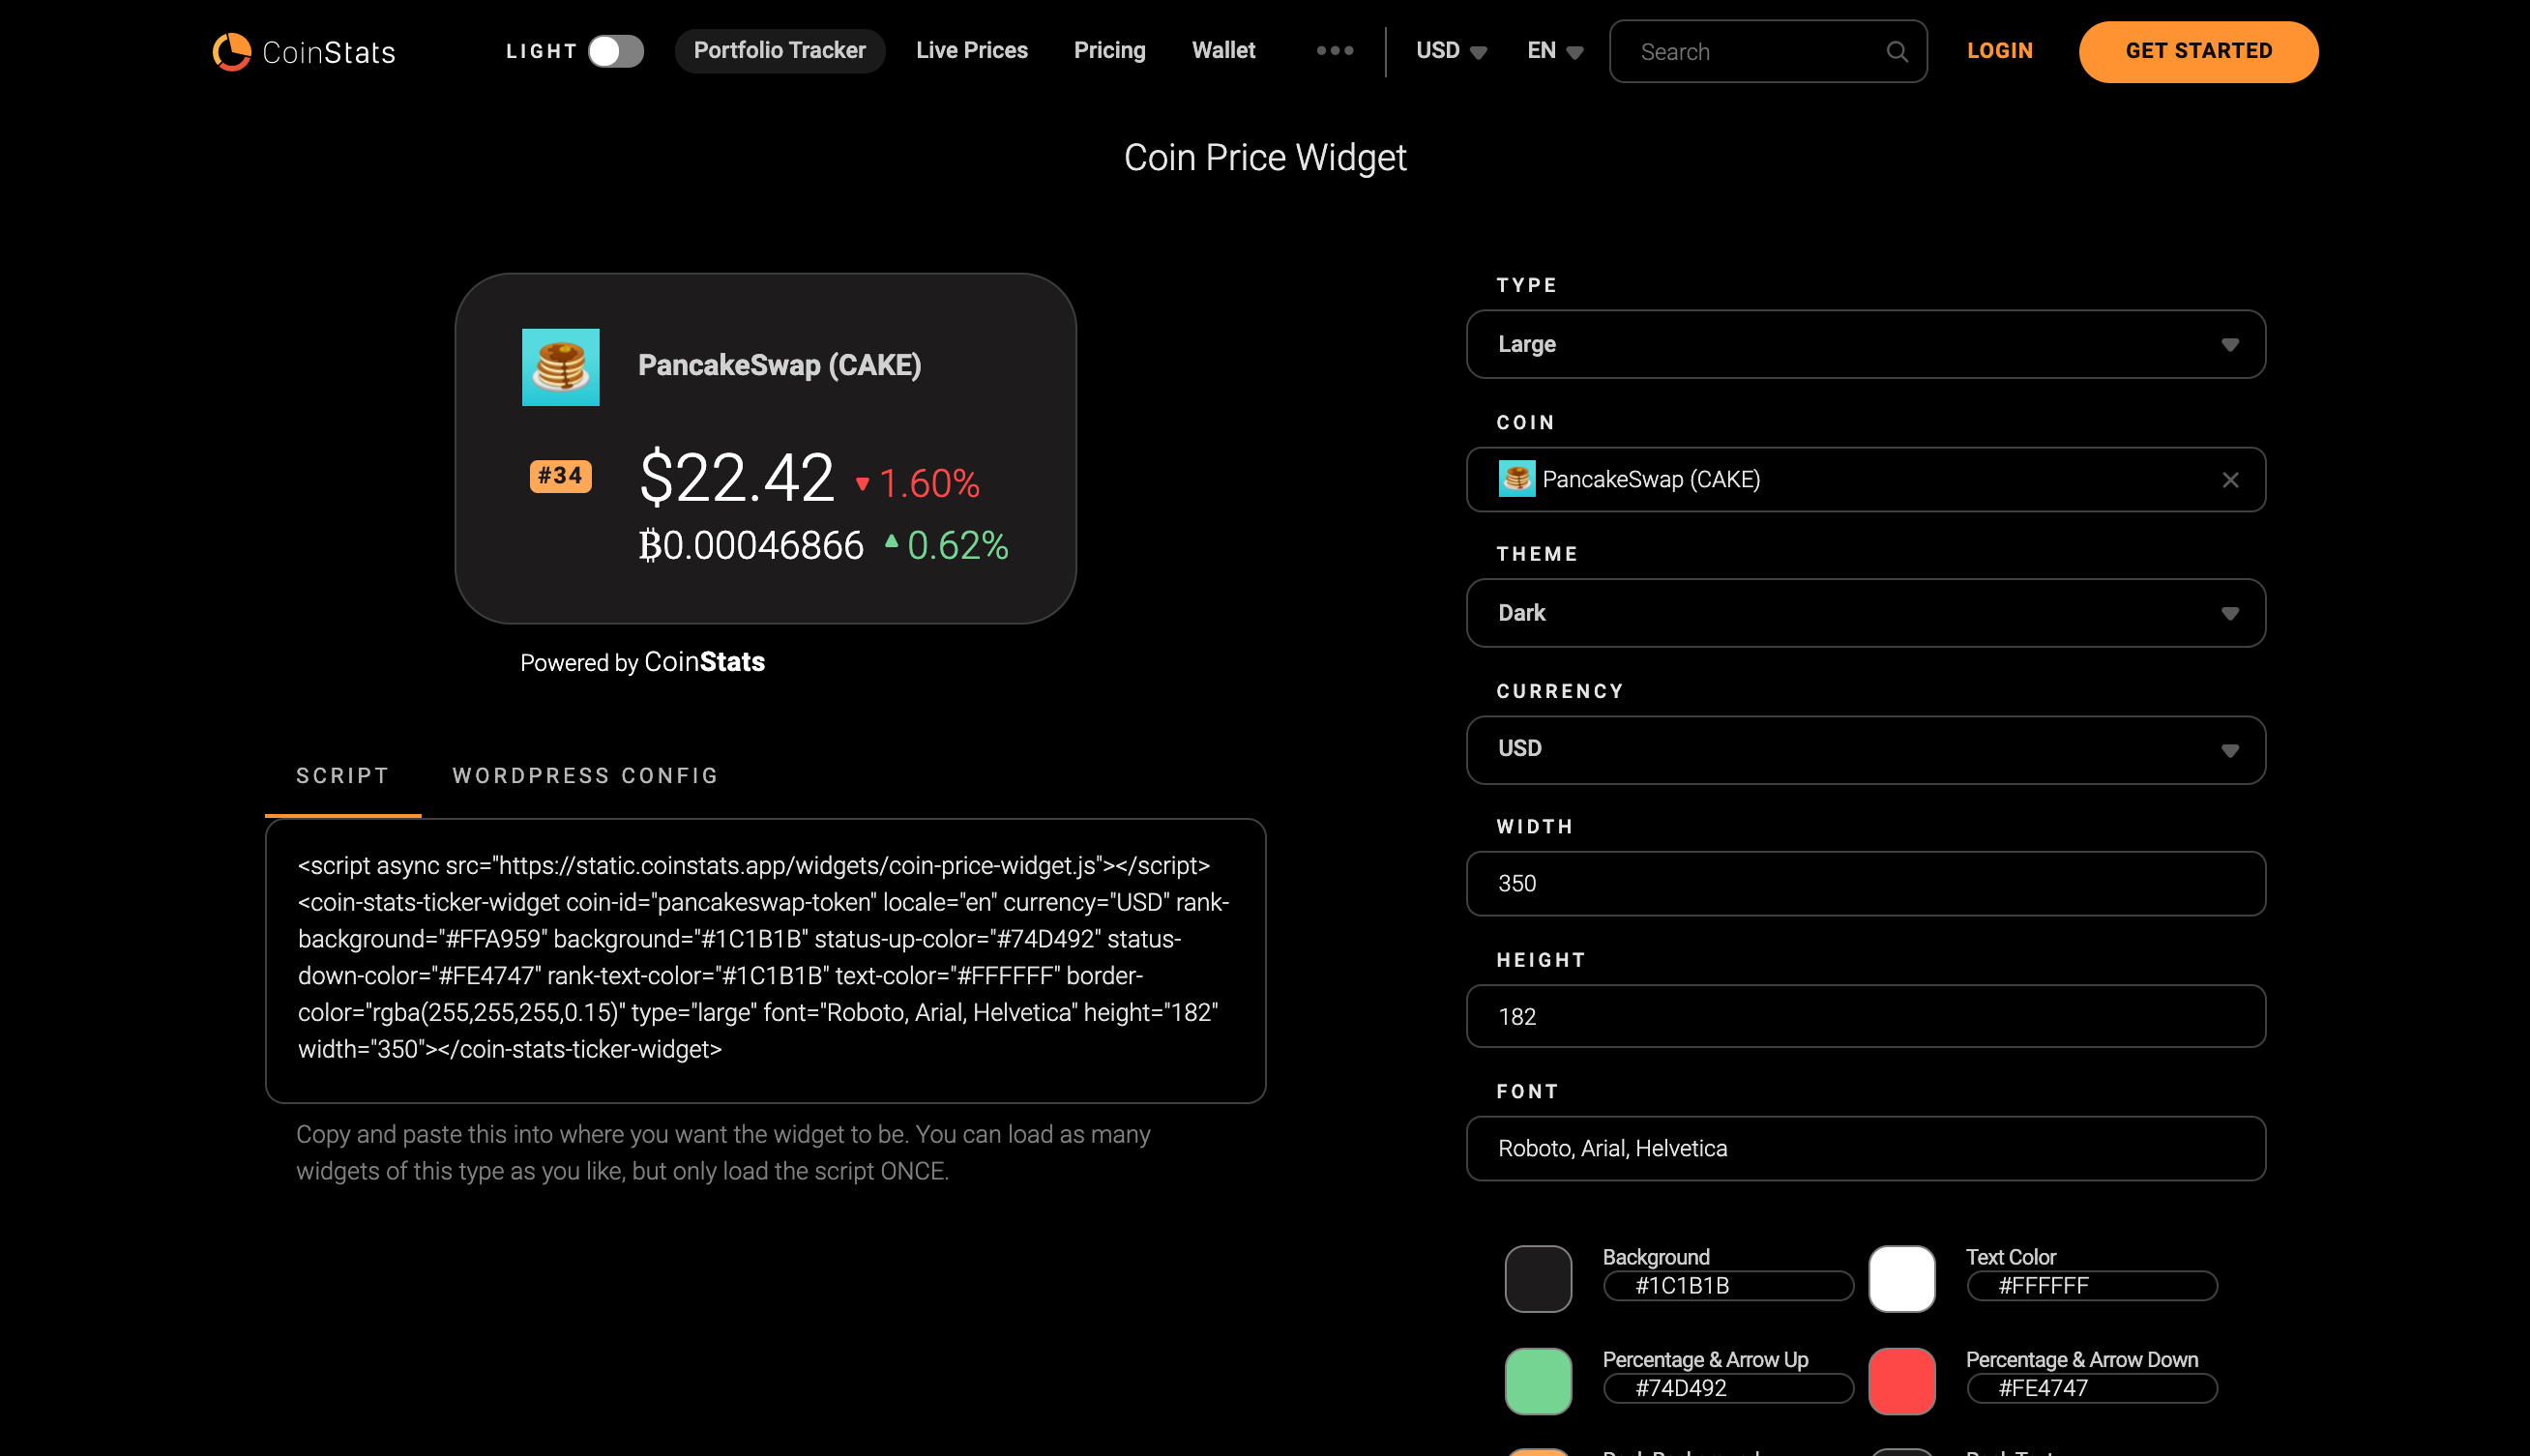Image resolution: width=2530 pixels, height=1456 pixels.
Task: Click the GET STARTED button
Action: 2198,51
